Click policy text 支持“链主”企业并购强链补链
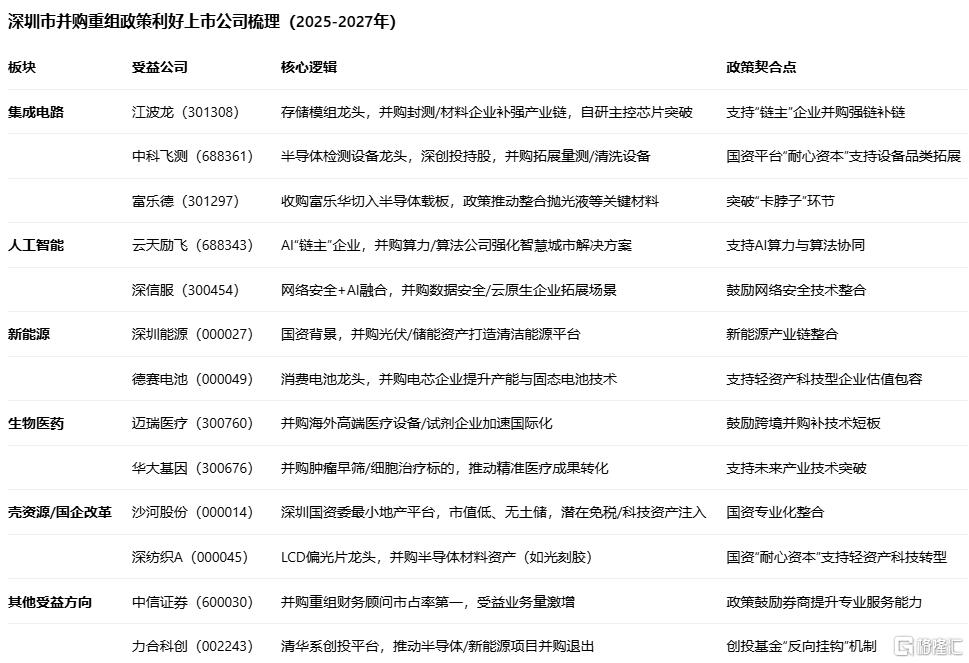This screenshot has width=969, height=663. (x=816, y=112)
